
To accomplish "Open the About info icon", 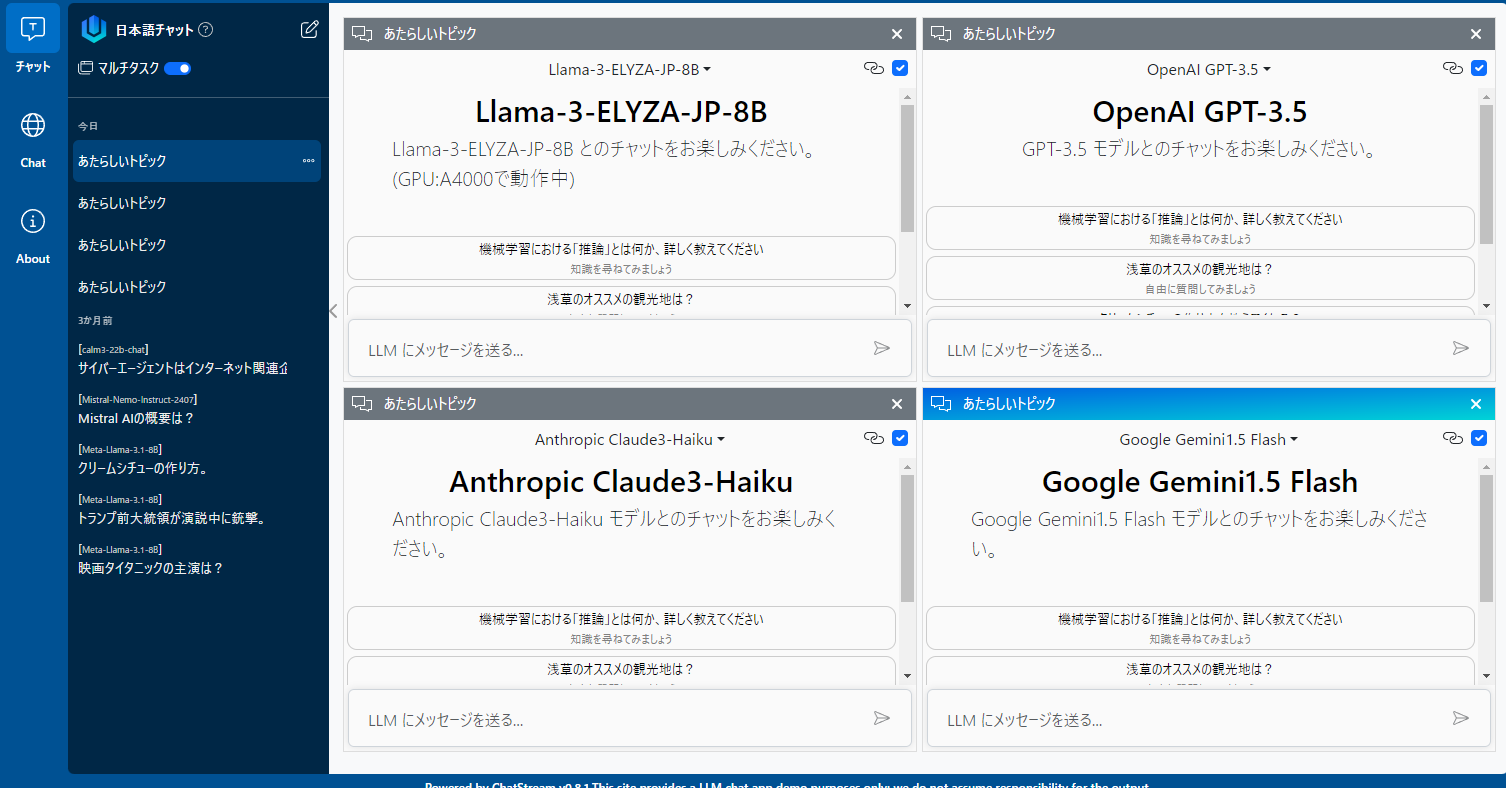I will [x=32, y=221].
